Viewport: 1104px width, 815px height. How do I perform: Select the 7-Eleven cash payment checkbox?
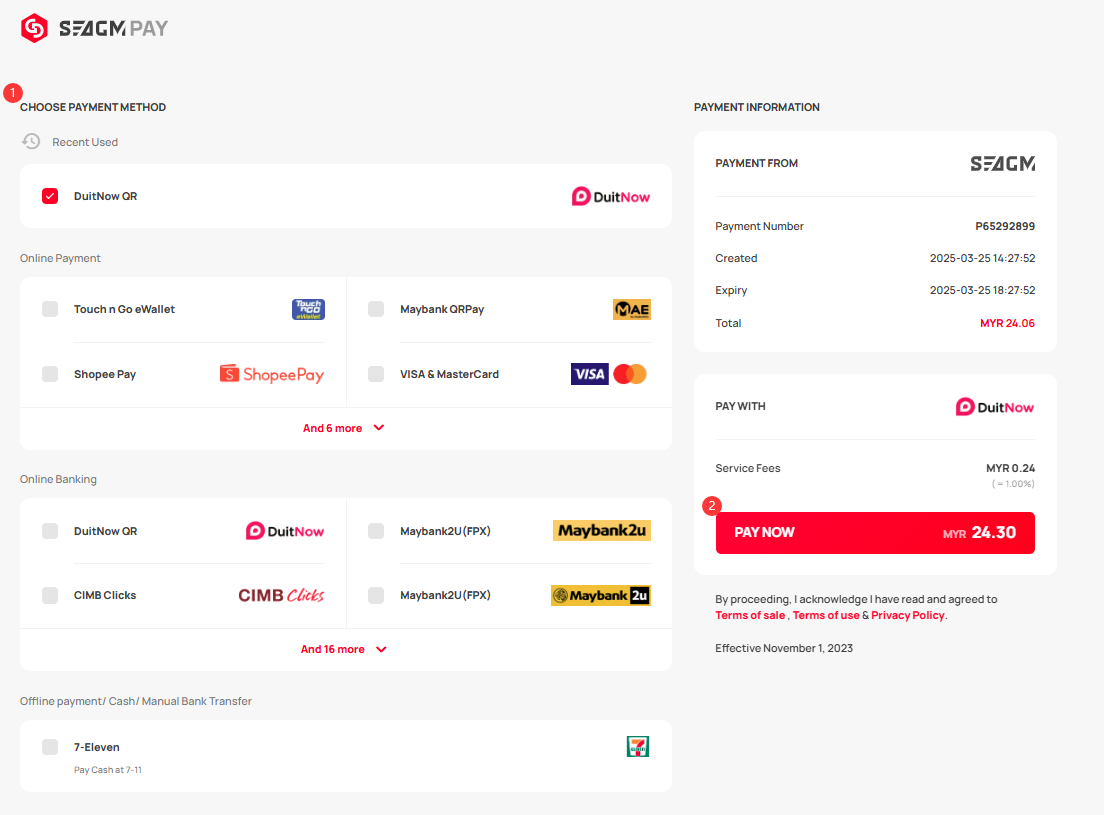[x=50, y=747]
